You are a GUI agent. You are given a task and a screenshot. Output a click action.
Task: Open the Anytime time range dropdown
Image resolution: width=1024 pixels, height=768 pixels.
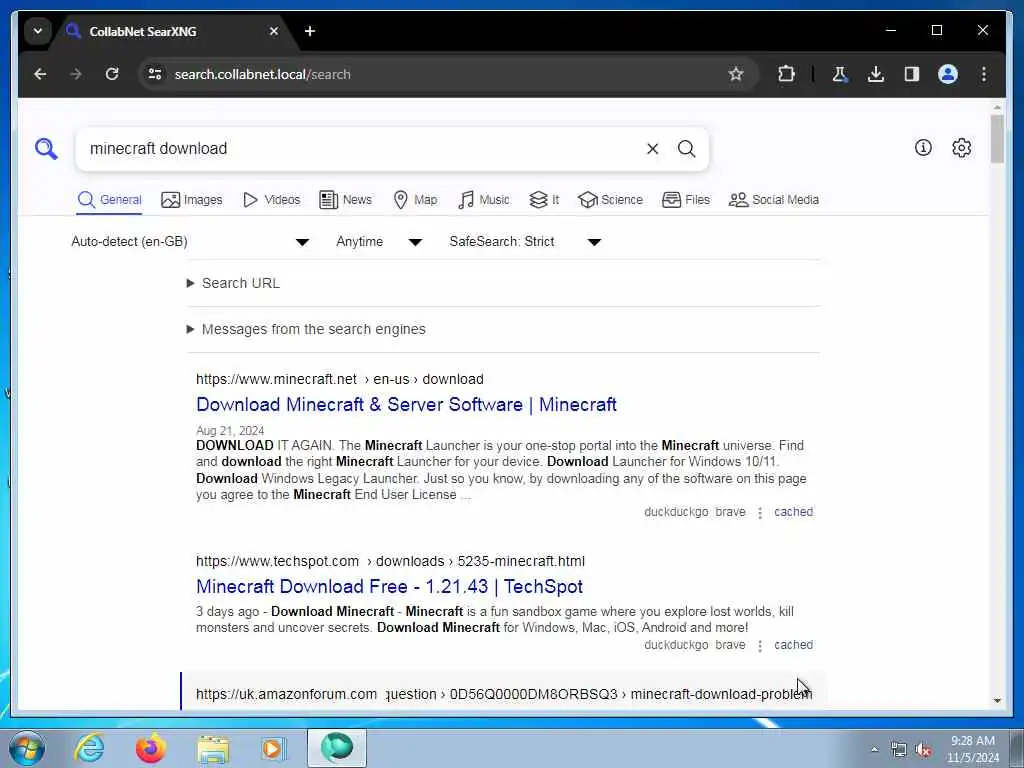(x=379, y=242)
